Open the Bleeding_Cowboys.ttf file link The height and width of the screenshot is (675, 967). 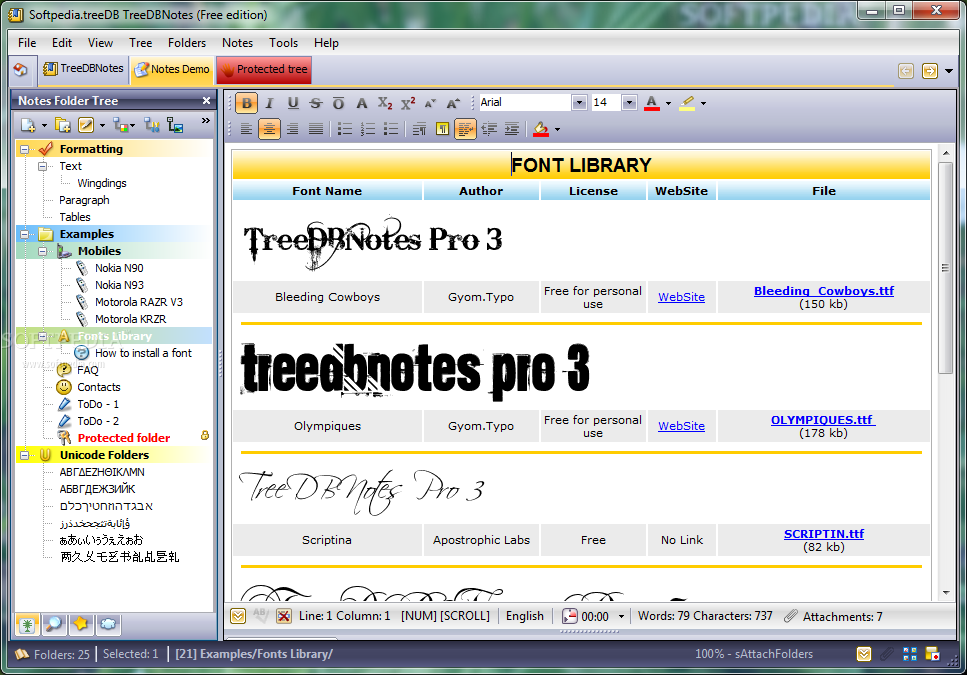click(x=823, y=291)
